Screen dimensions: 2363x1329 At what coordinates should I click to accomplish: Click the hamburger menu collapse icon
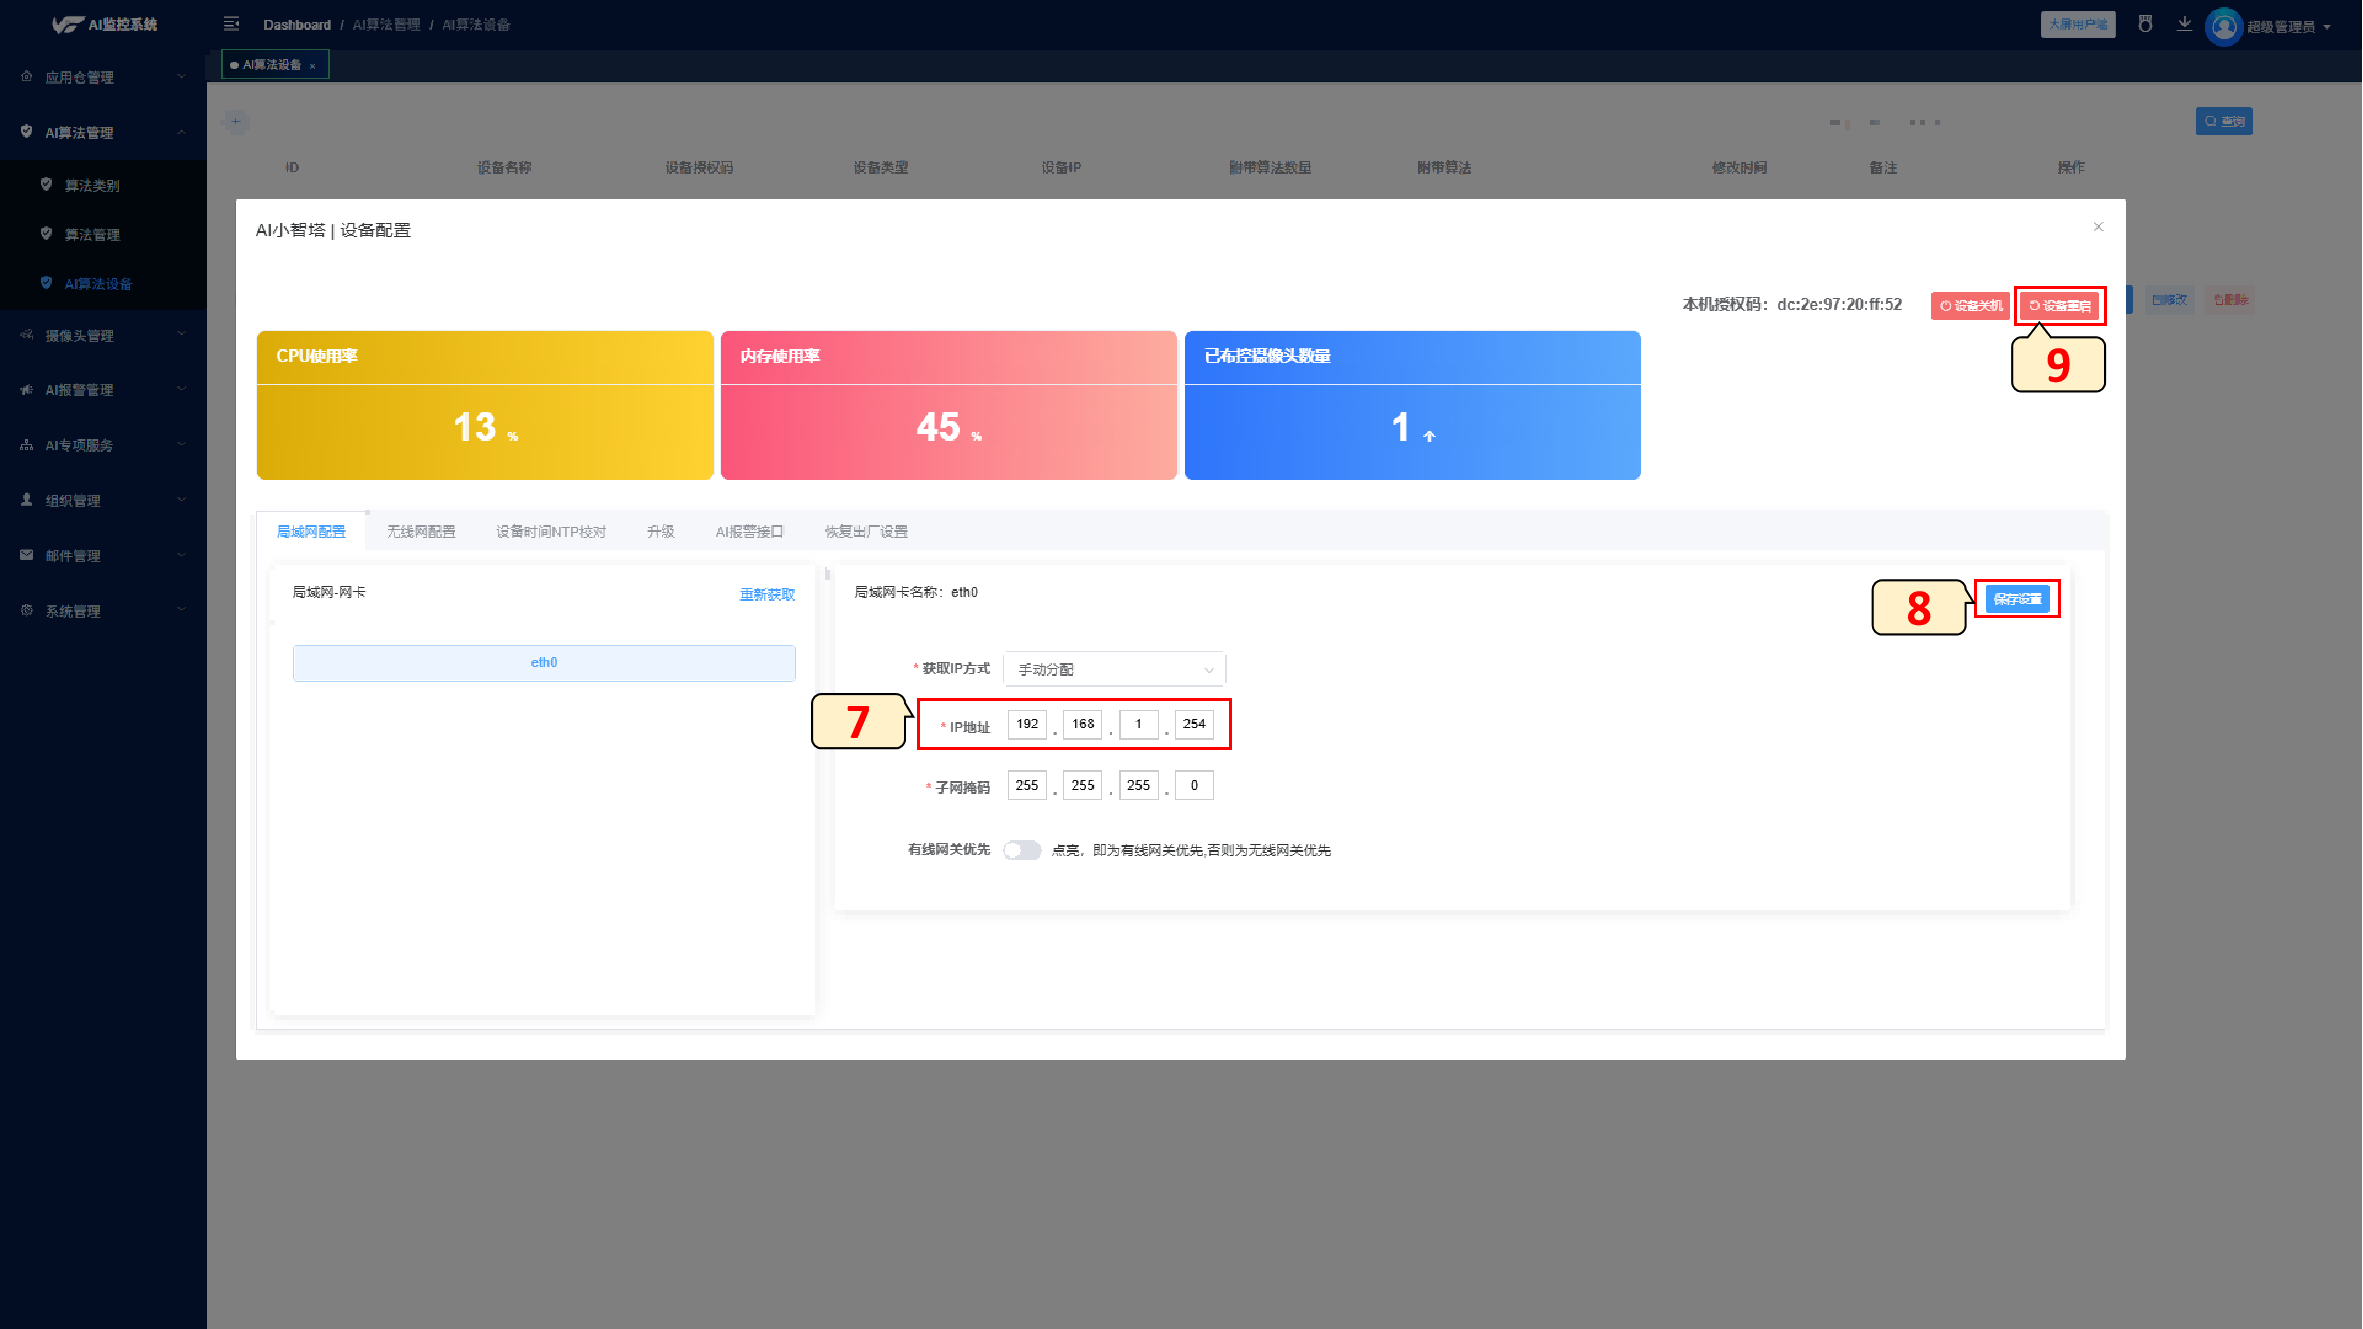coord(231,24)
